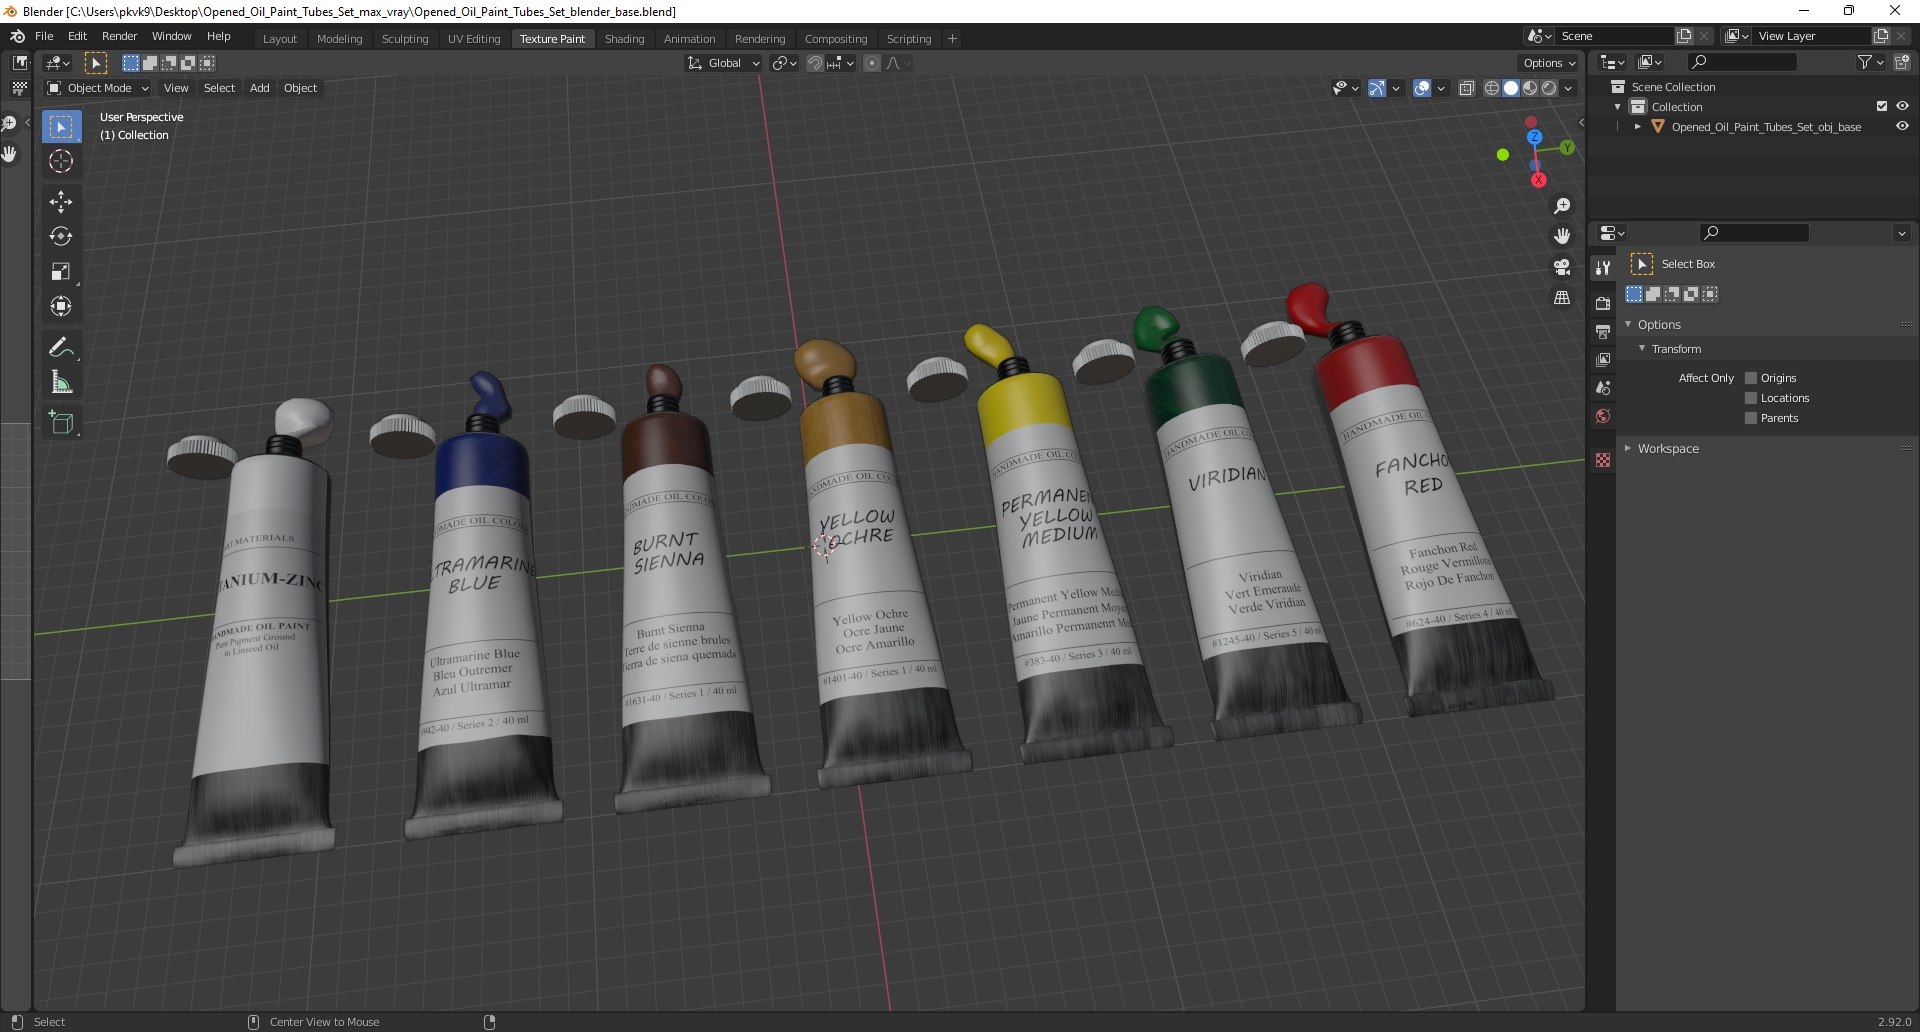Screen dimensions: 1920x1032
Task: Open the Render properties tab
Action: (x=1603, y=303)
